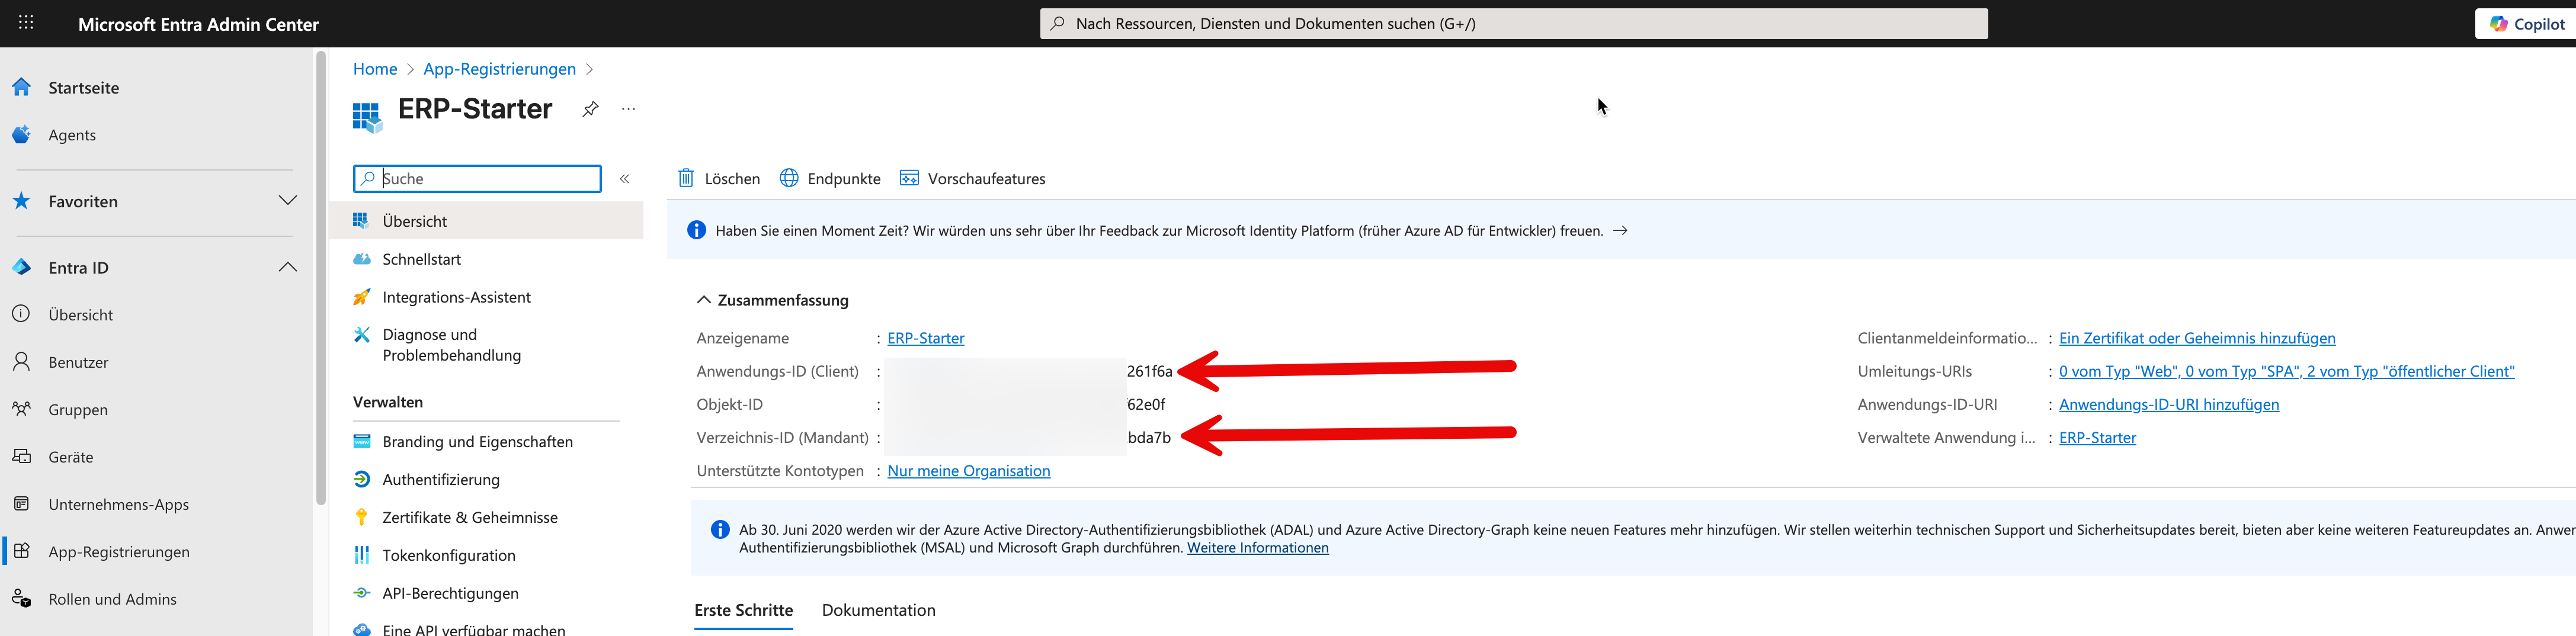Open Vorschaufeatures icon in toolbar
The image size is (2576, 636).
coord(909,178)
